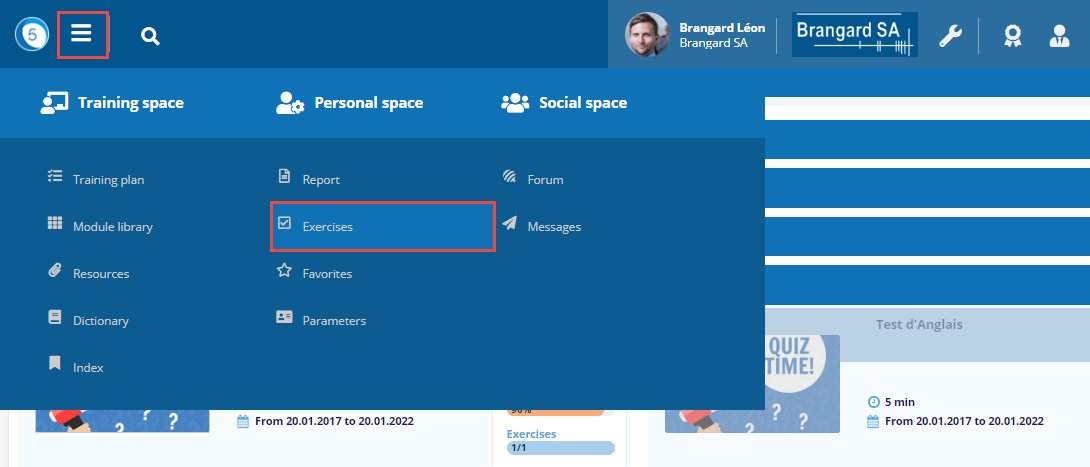Click the Brangard SA company logo
1090x467 pixels.
coord(855,35)
